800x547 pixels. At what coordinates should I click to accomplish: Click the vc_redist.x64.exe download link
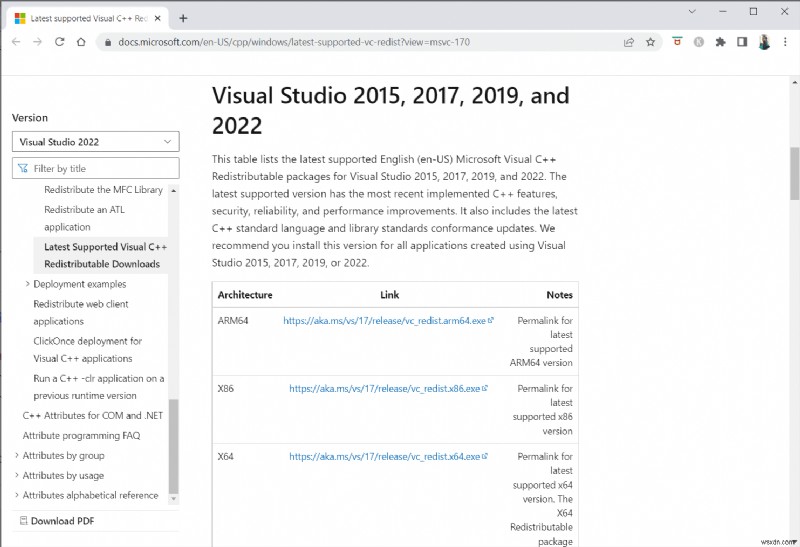pyautogui.click(x=385, y=456)
